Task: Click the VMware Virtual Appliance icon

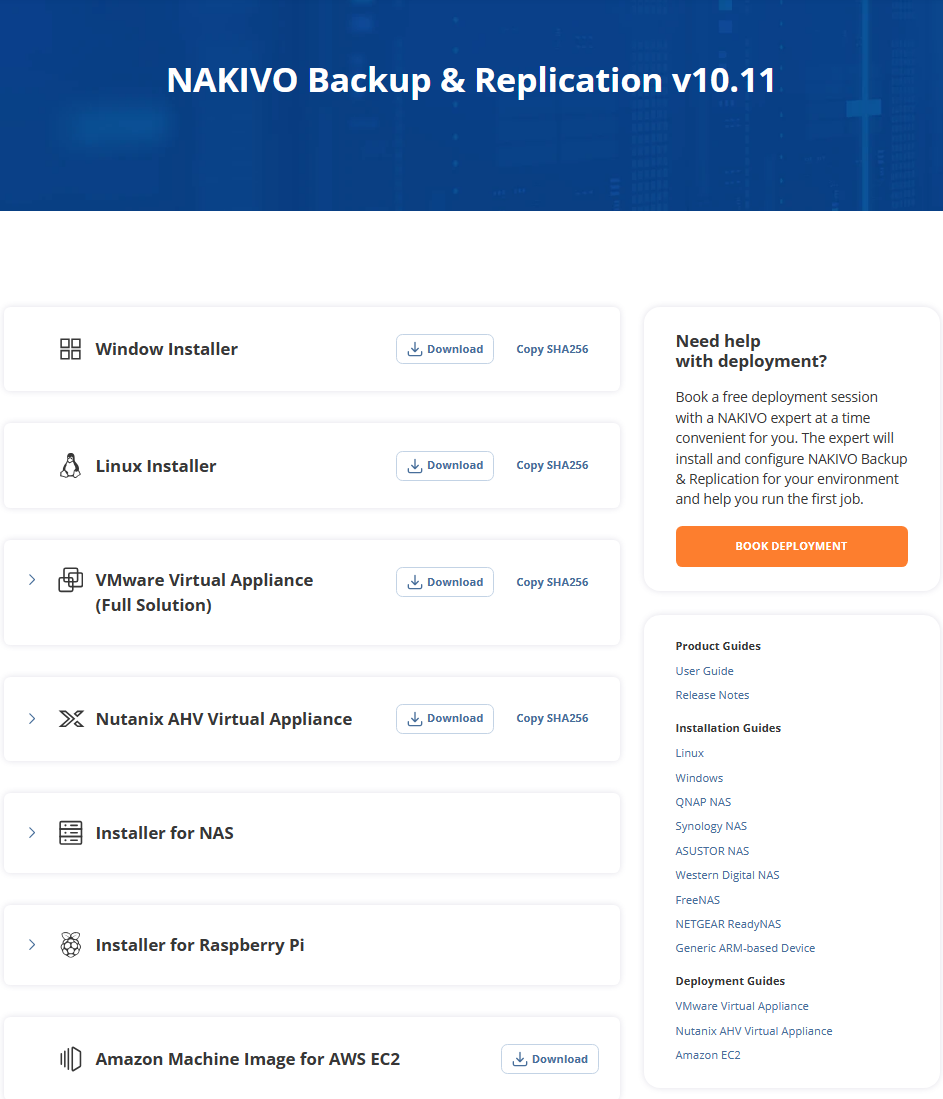Action: (70, 580)
